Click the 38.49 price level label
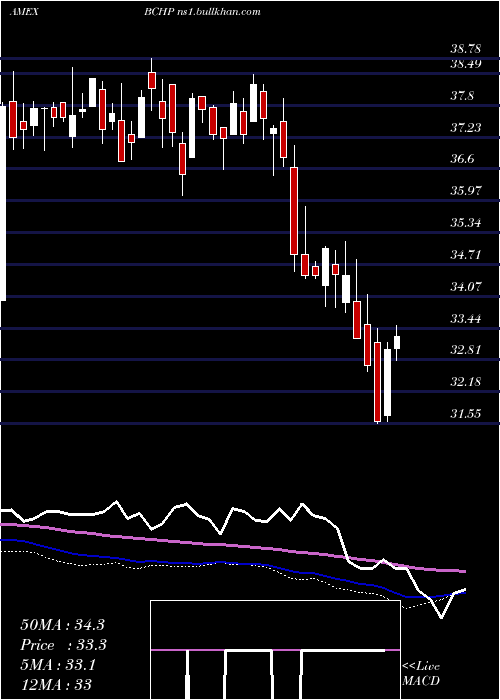This screenshot has width=500, height=700. click(x=466, y=64)
